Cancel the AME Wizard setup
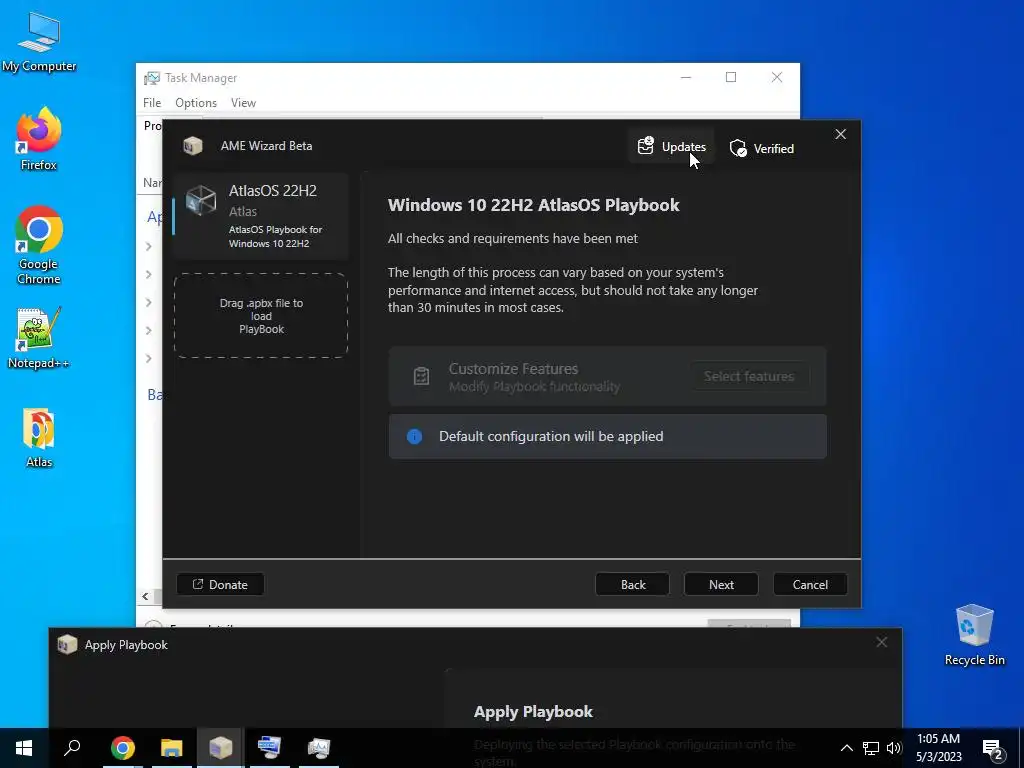The width and height of the screenshot is (1024, 768). click(810, 584)
